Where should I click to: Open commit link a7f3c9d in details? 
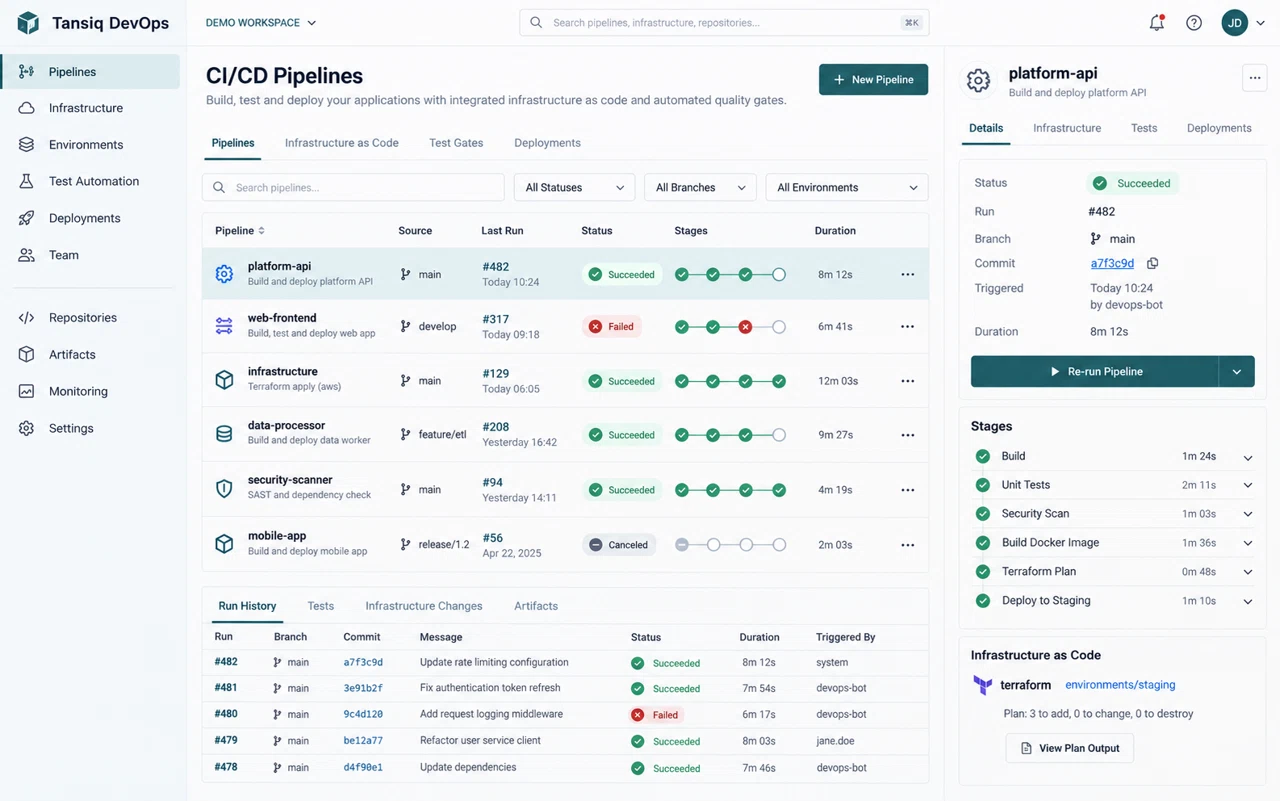(x=1112, y=264)
